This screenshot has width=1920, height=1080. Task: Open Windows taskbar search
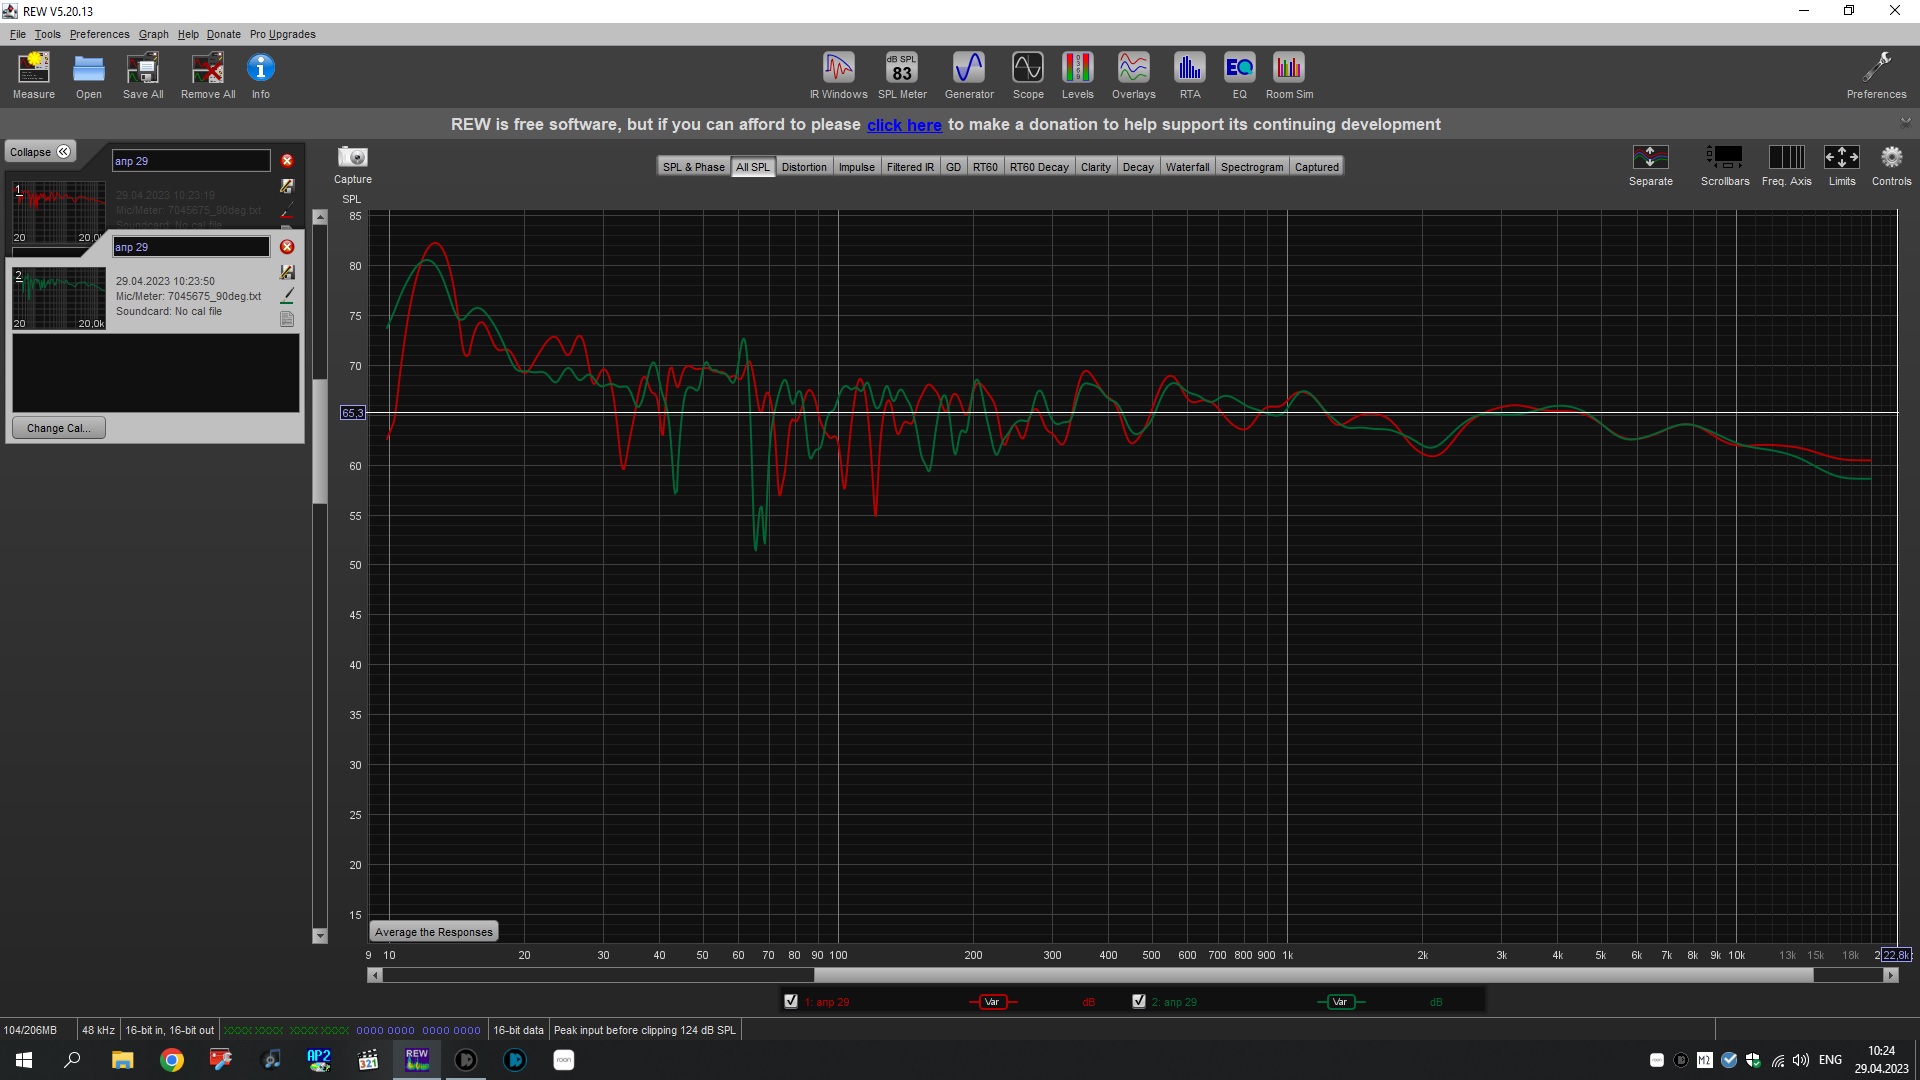(72, 1060)
